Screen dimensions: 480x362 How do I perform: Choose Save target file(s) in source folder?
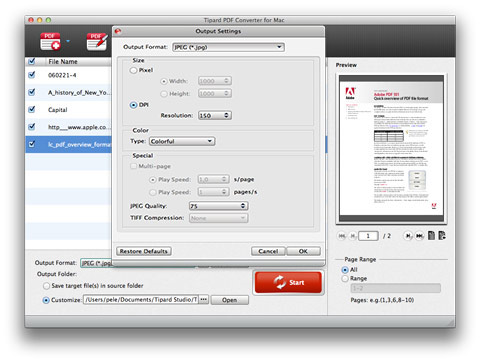[x=46, y=286]
